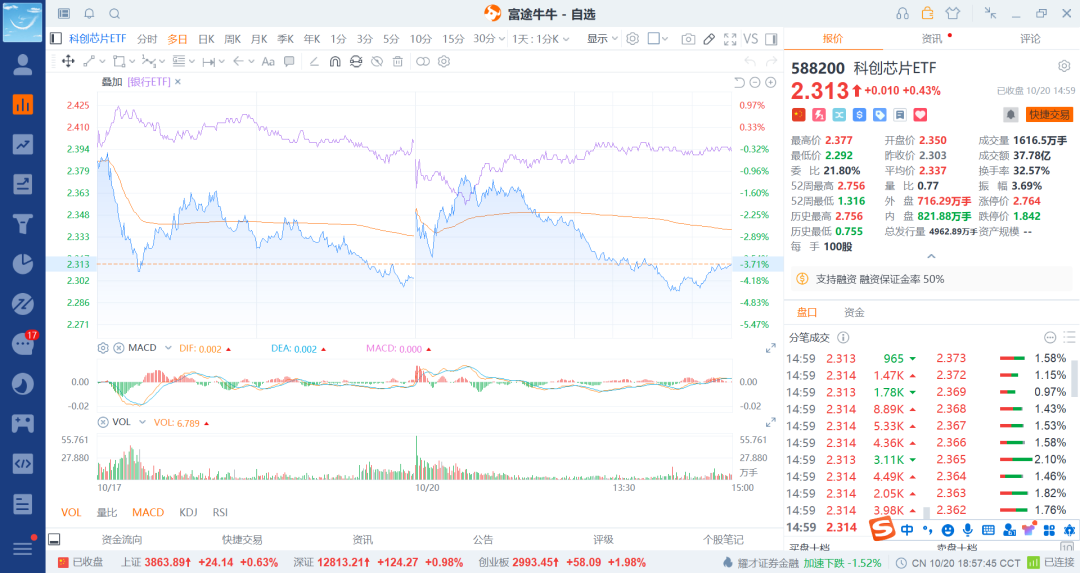Open 公告 at bottom bar
Viewport: 1080px width, 573px height.
483,539
